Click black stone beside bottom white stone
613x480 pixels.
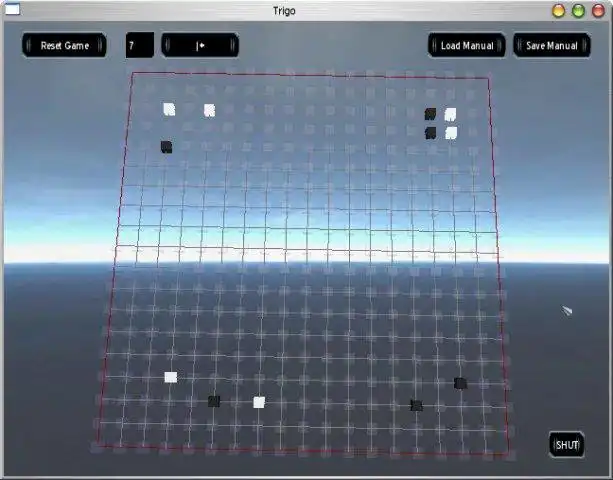pos(214,401)
